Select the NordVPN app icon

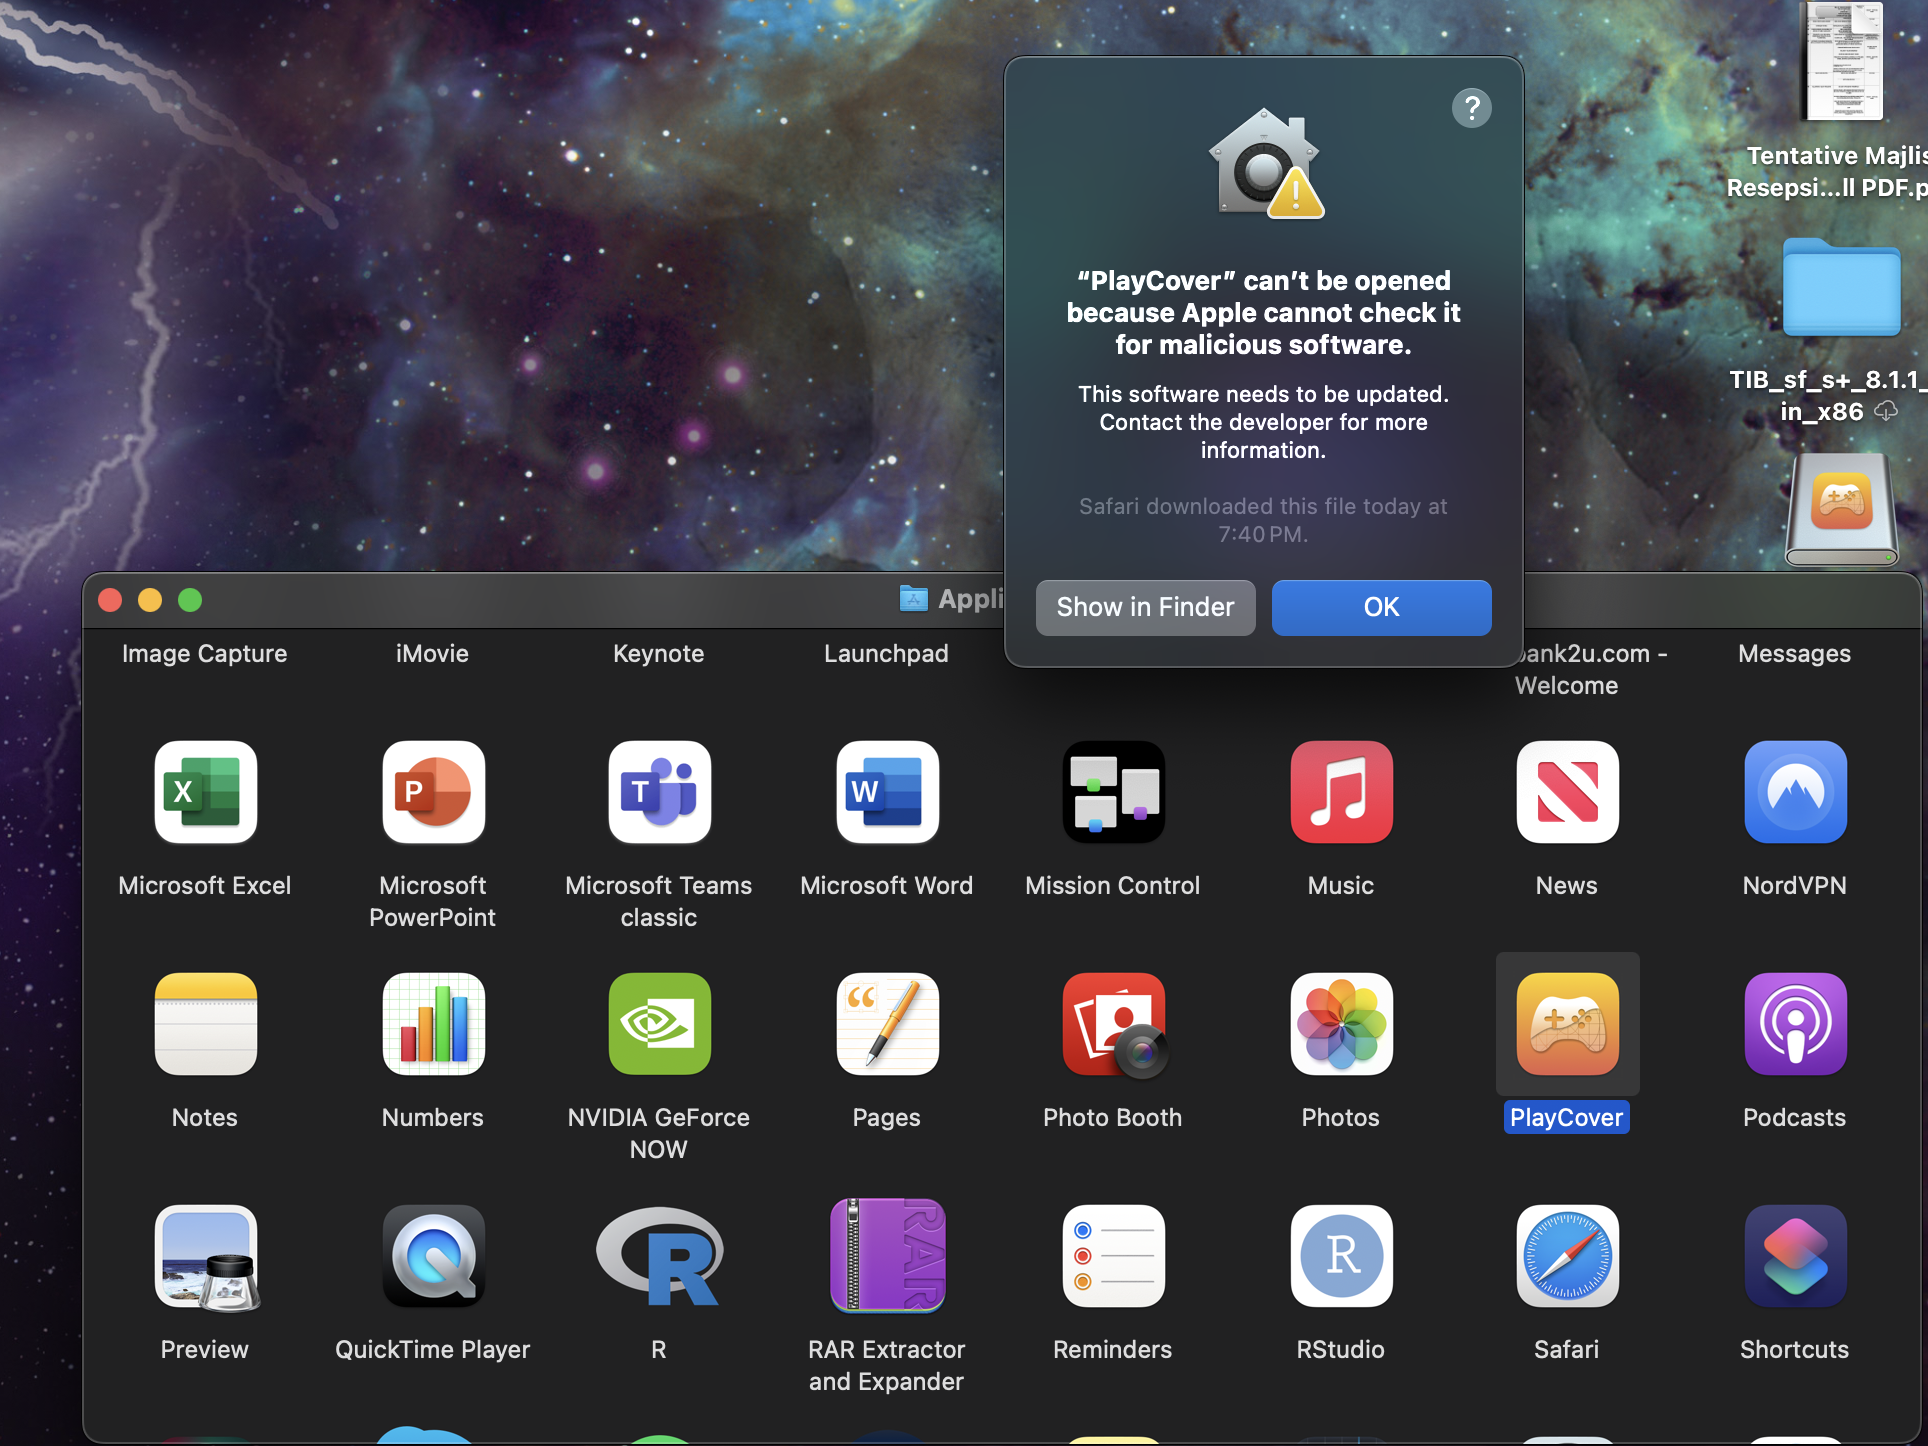tap(1794, 792)
